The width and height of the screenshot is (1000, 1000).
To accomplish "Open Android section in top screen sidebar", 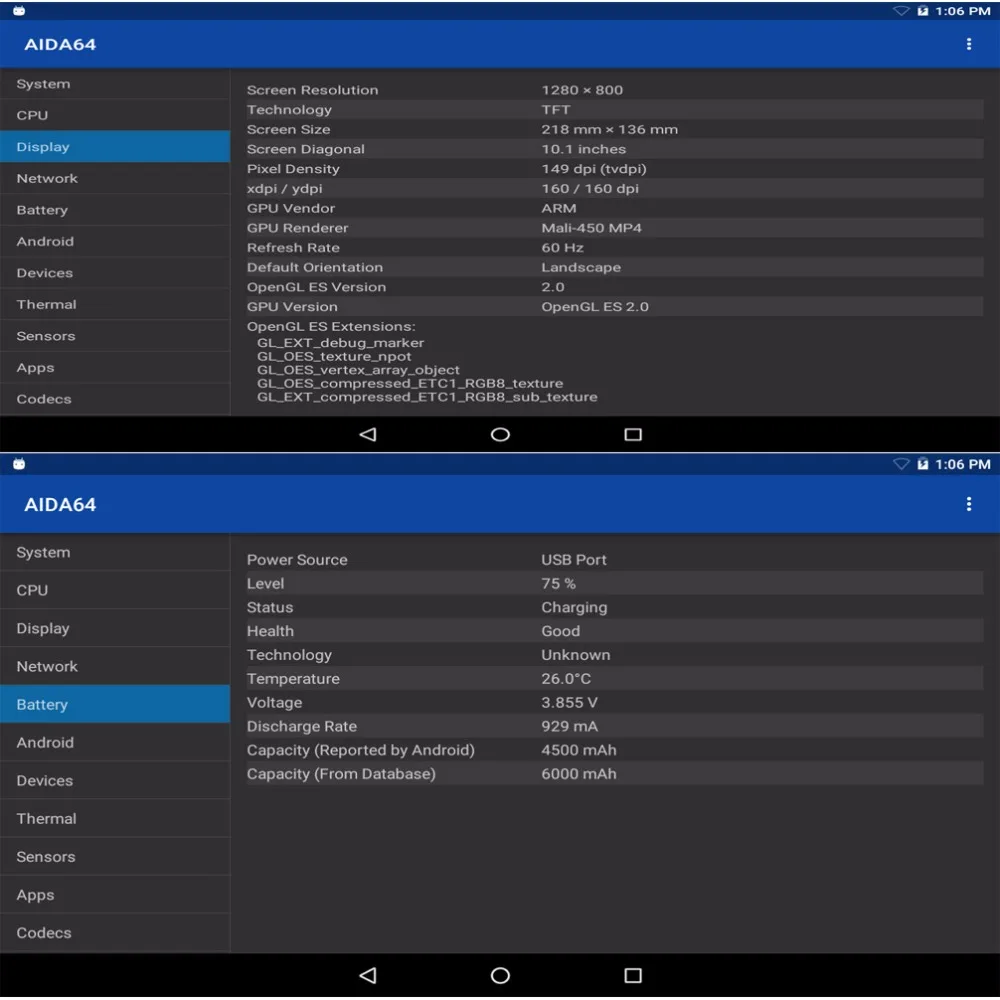I will [115, 241].
